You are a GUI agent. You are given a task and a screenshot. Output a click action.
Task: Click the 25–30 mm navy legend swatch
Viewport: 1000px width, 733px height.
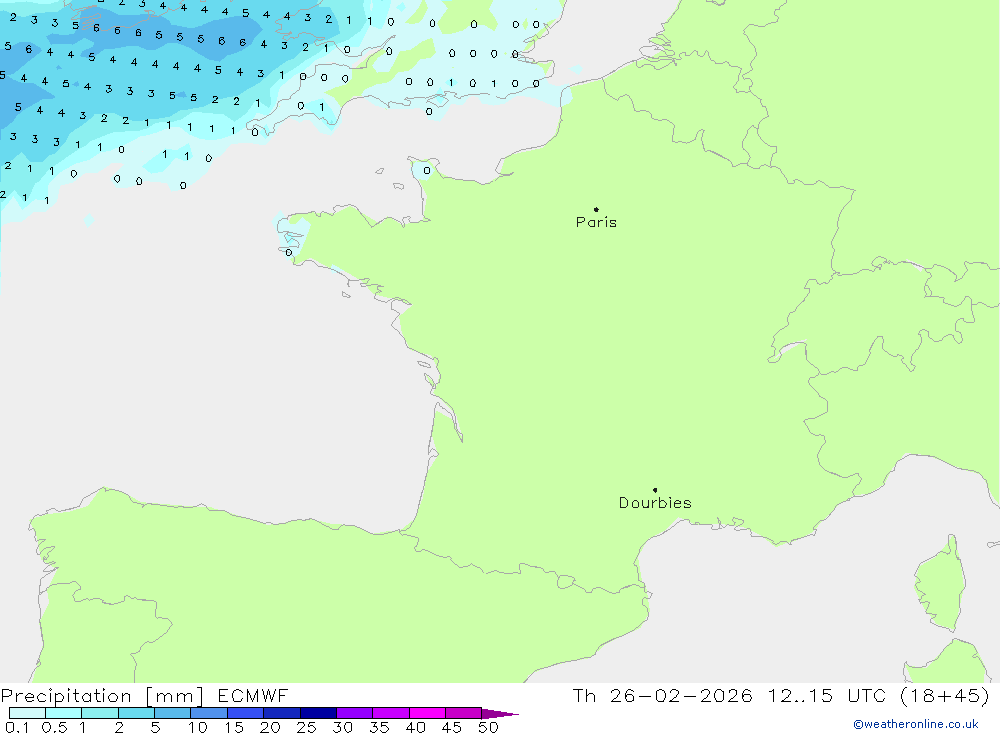tap(318, 713)
